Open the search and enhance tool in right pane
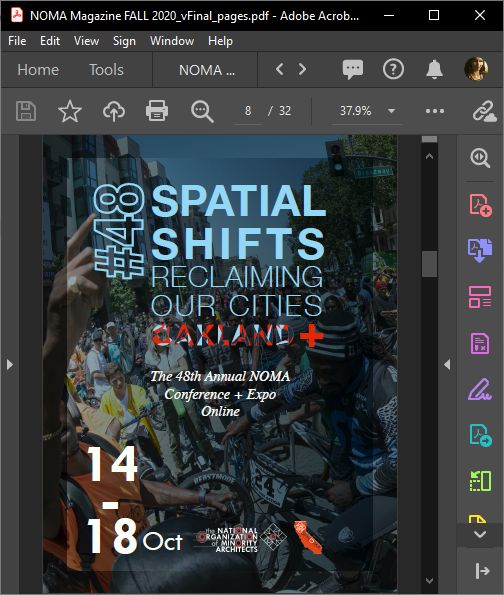Screen dimensions: 504x595 (x=480, y=158)
